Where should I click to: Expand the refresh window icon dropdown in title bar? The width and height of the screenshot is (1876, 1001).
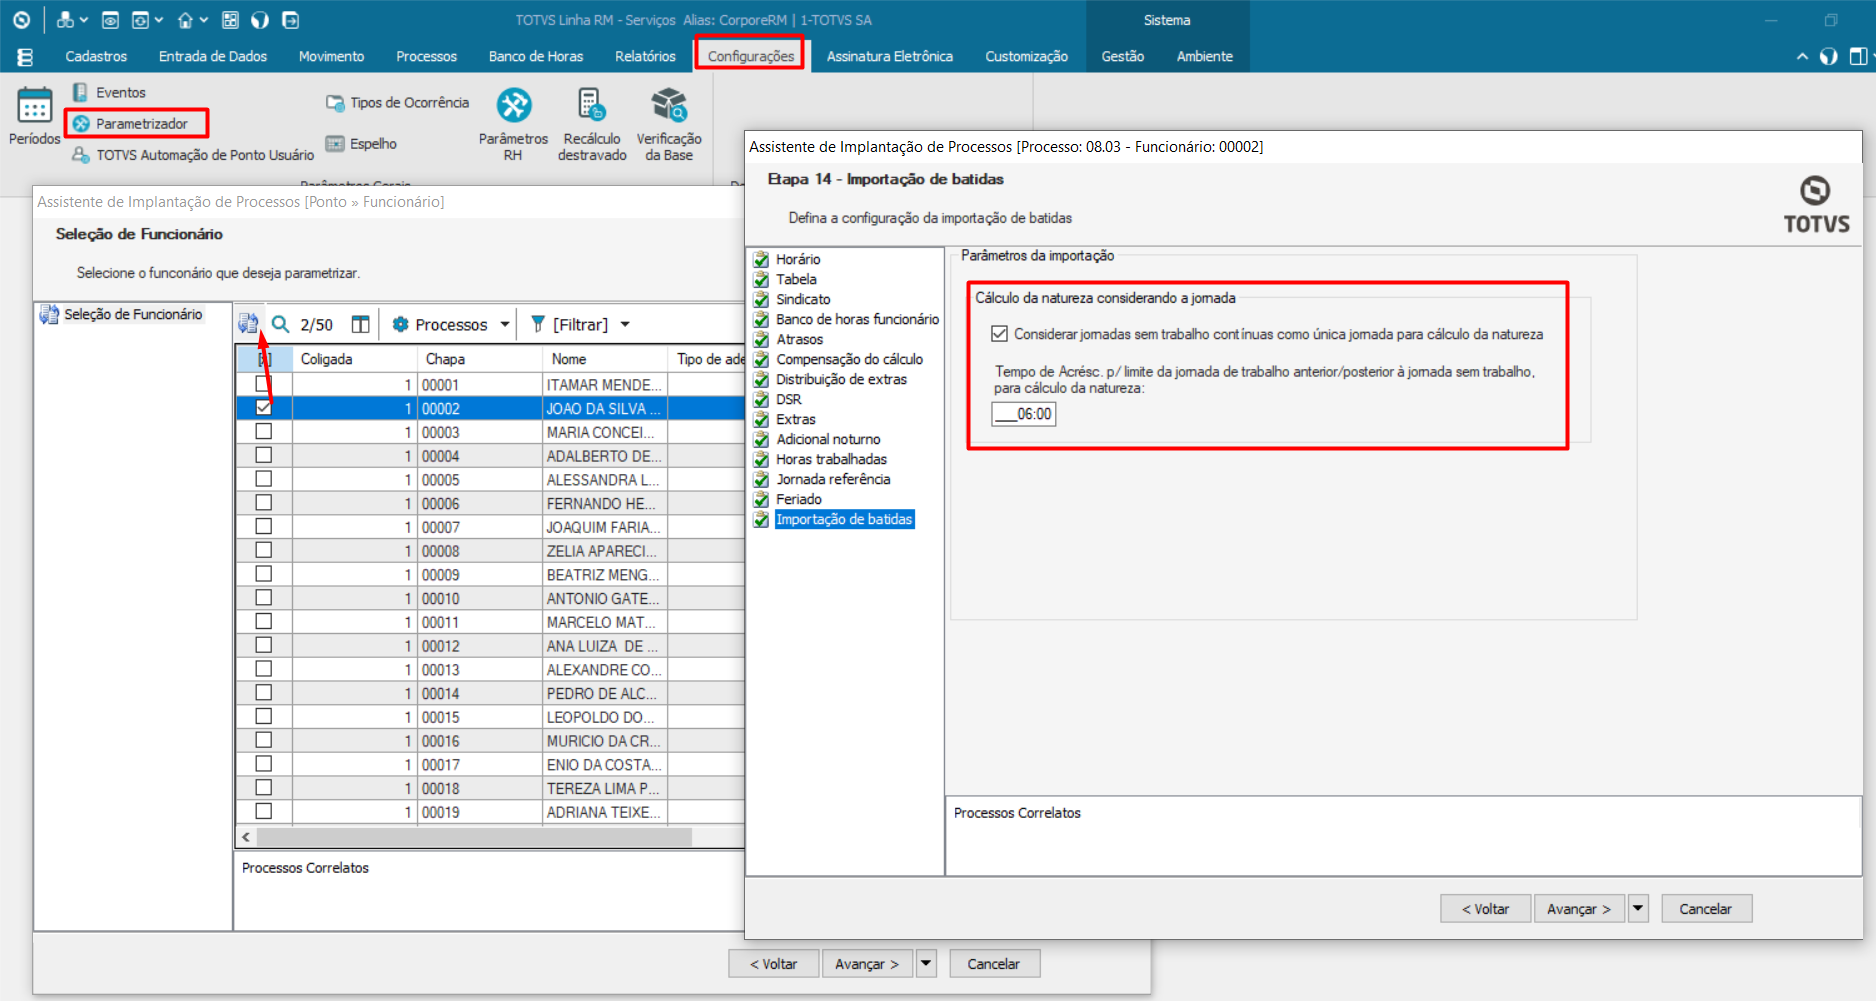tap(158, 20)
